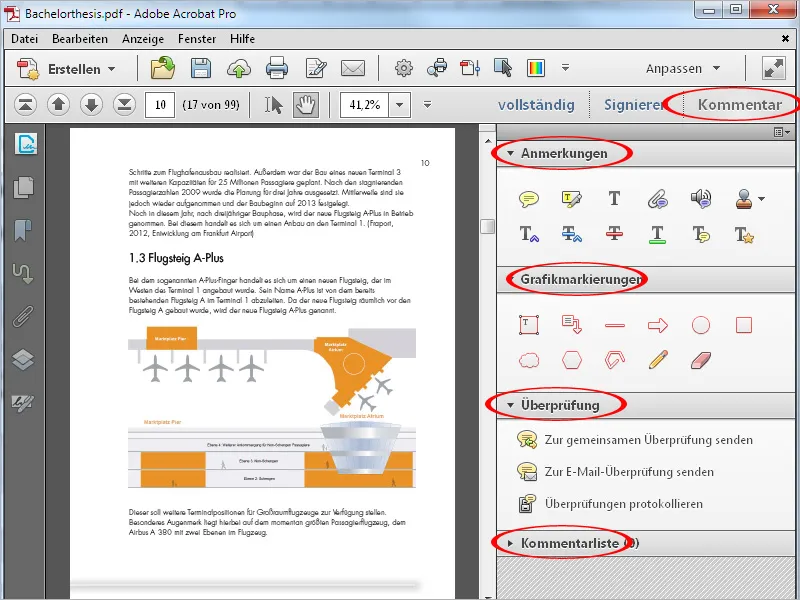The width and height of the screenshot is (800, 600).
Task: Open the stamp tool dropdown arrow
Action: pyautogui.click(x=762, y=199)
